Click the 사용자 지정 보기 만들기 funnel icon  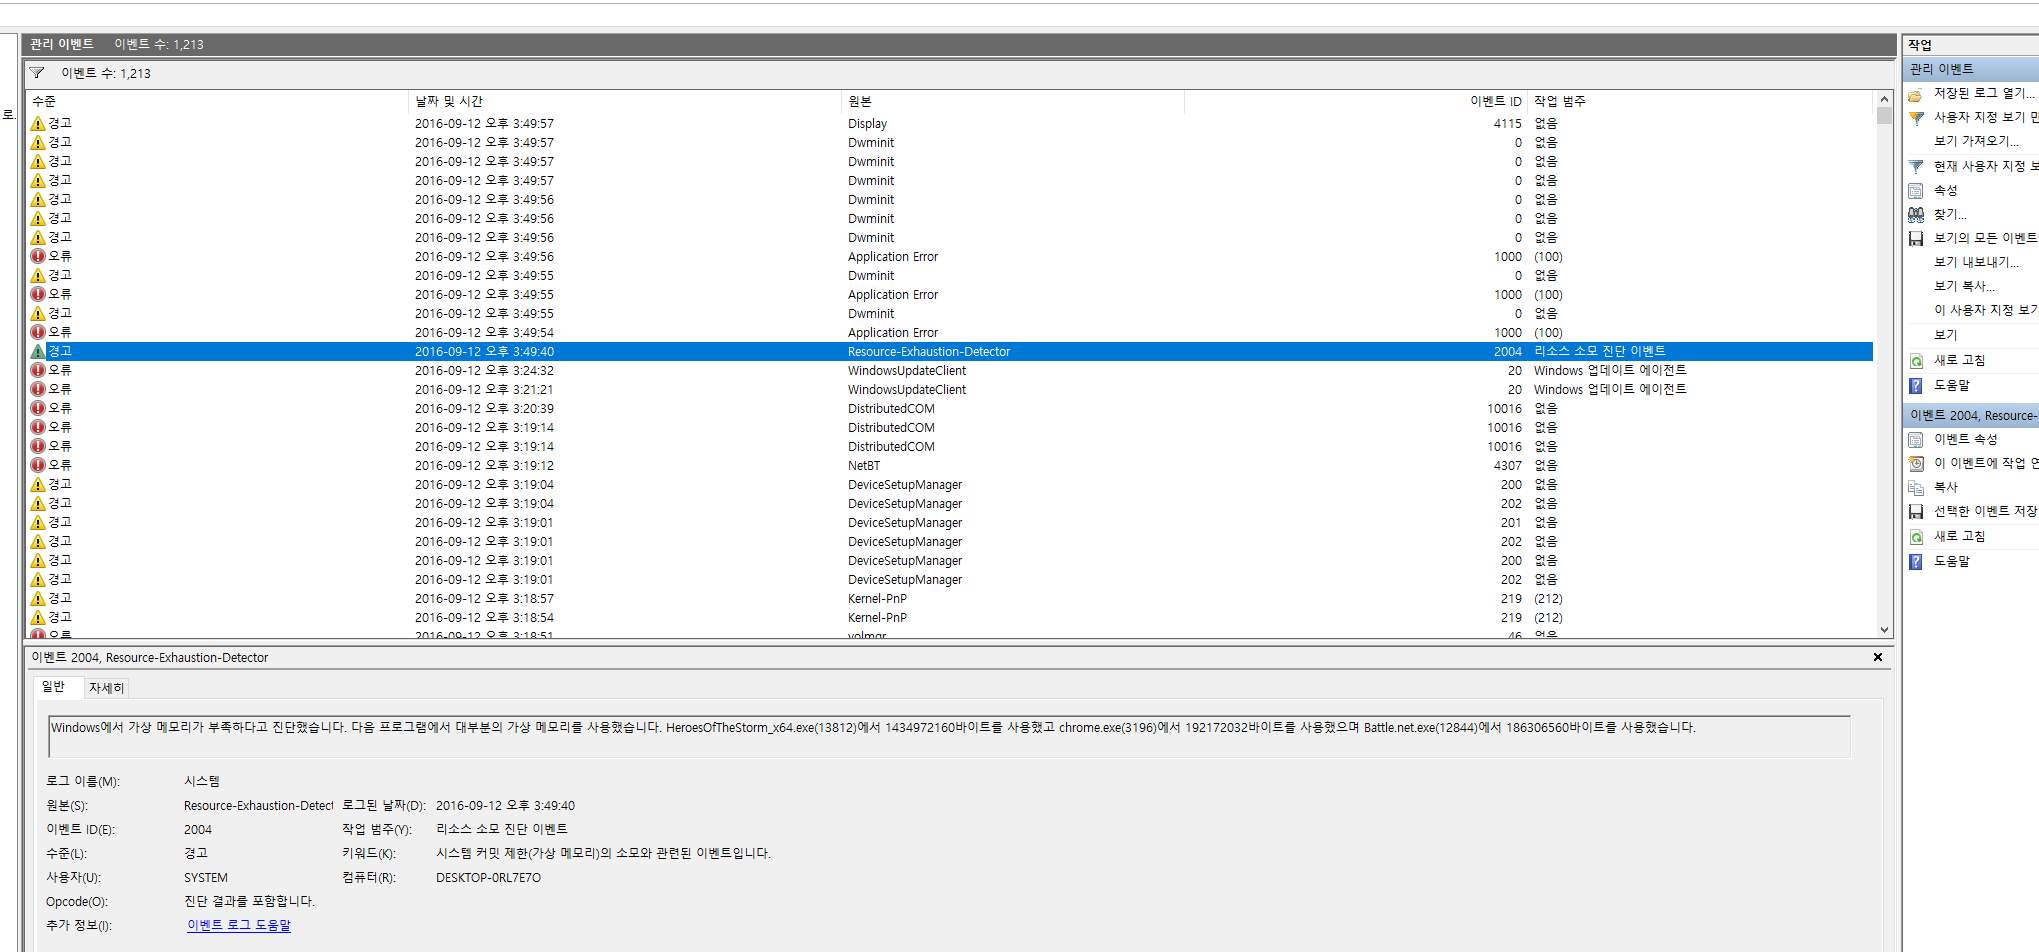tap(1916, 118)
